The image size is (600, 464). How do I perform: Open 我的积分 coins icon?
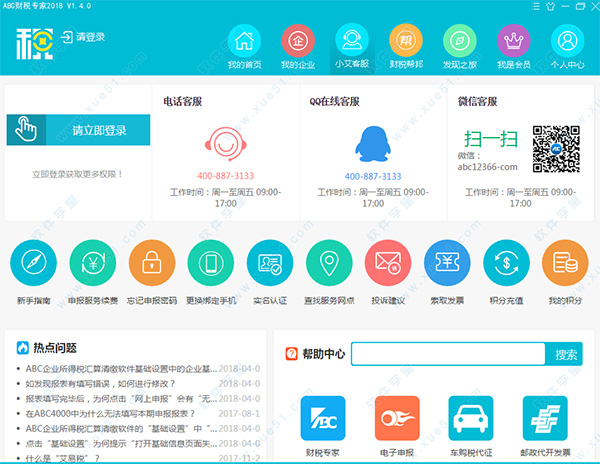[x=565, y=263]
